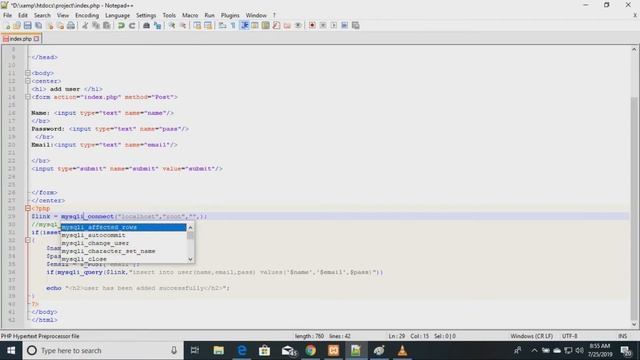
Task: Stop macro recording toolbar icon
Action: tap(323, 26)
